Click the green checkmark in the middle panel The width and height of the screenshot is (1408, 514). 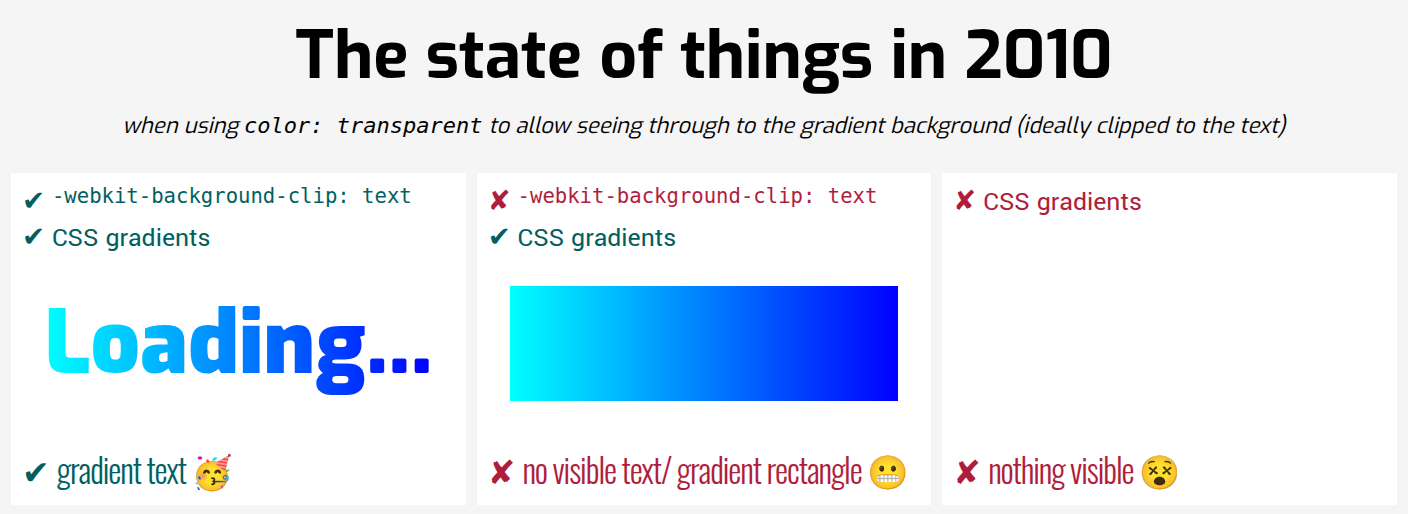(499, 238)
